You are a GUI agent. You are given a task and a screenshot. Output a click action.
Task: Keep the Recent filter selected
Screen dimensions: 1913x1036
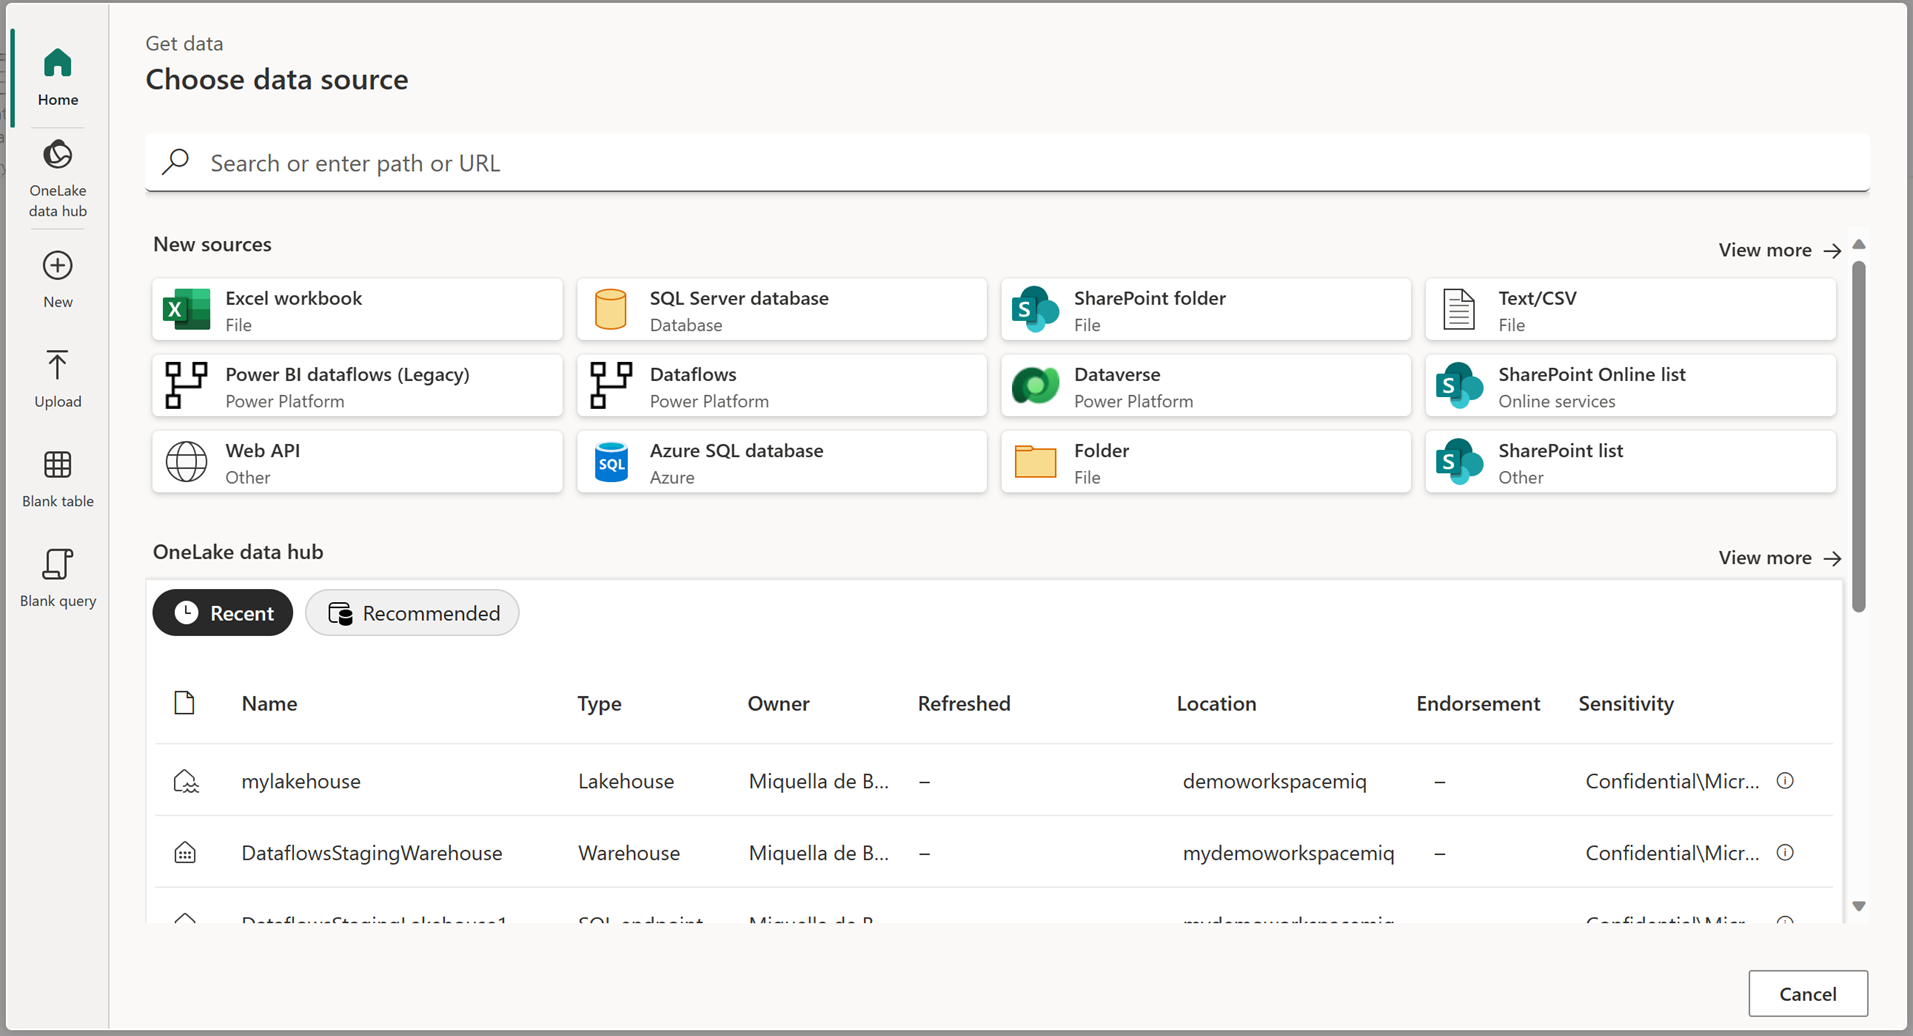click(x=222, y=613)
